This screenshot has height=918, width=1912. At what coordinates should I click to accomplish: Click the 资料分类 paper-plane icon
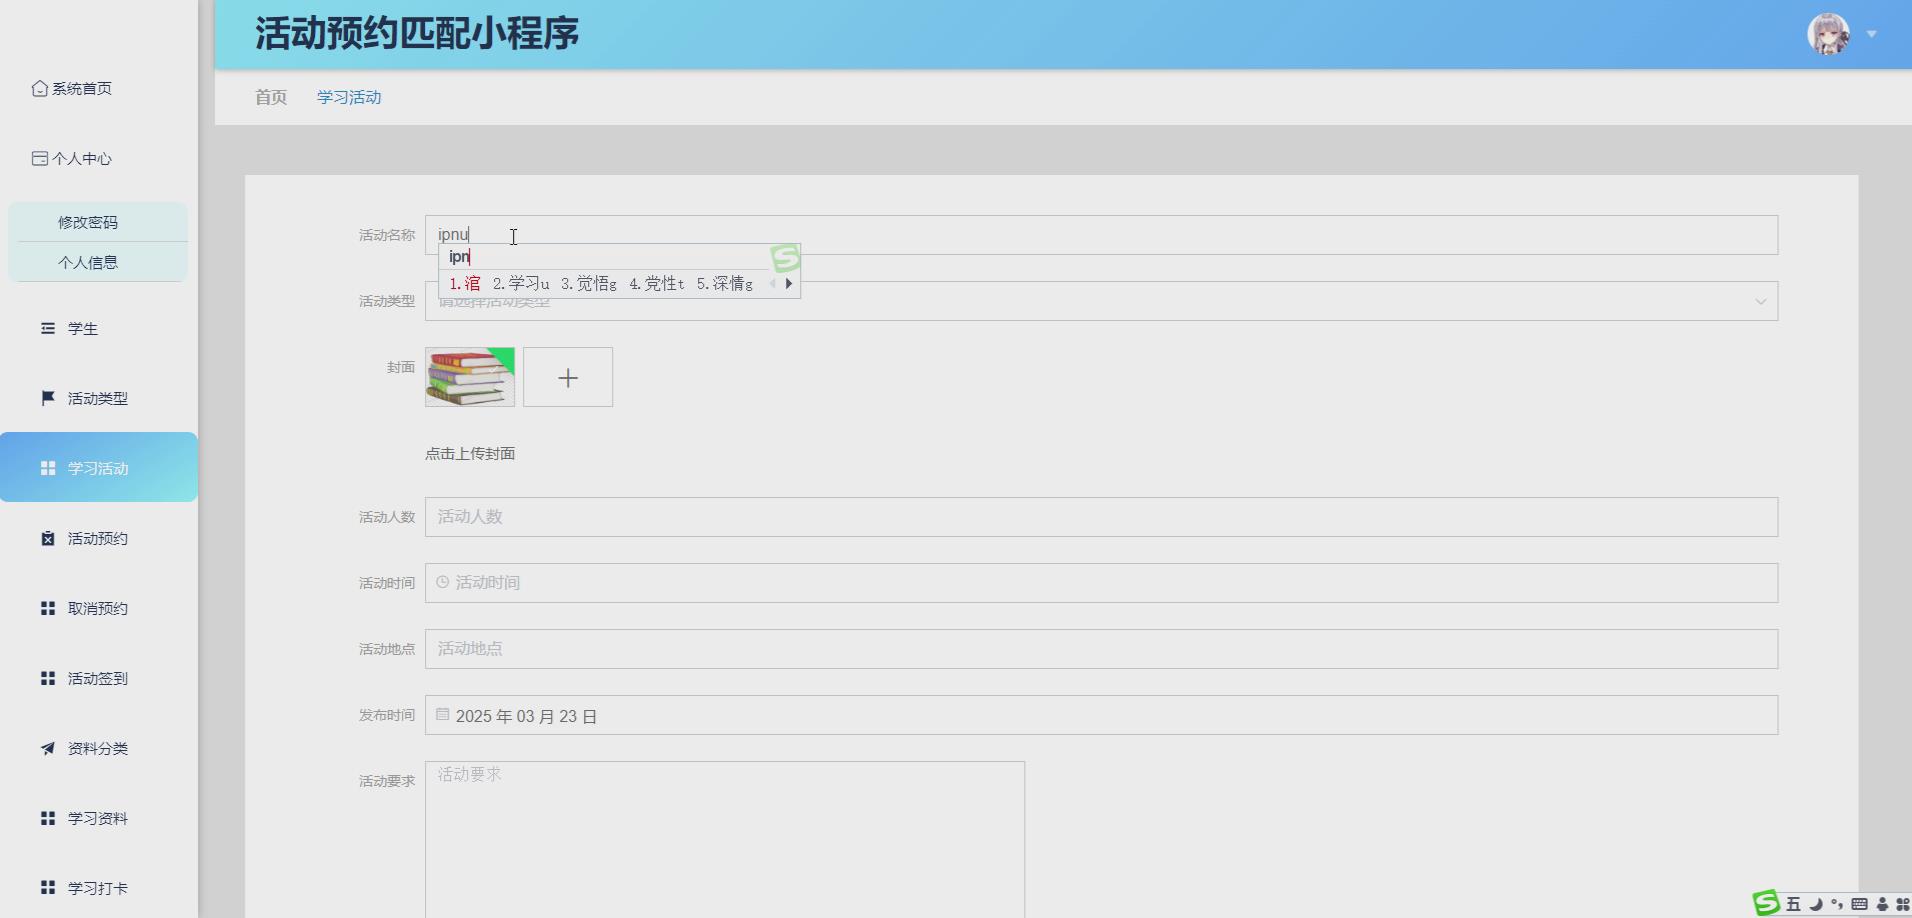[x=47, y=748]
